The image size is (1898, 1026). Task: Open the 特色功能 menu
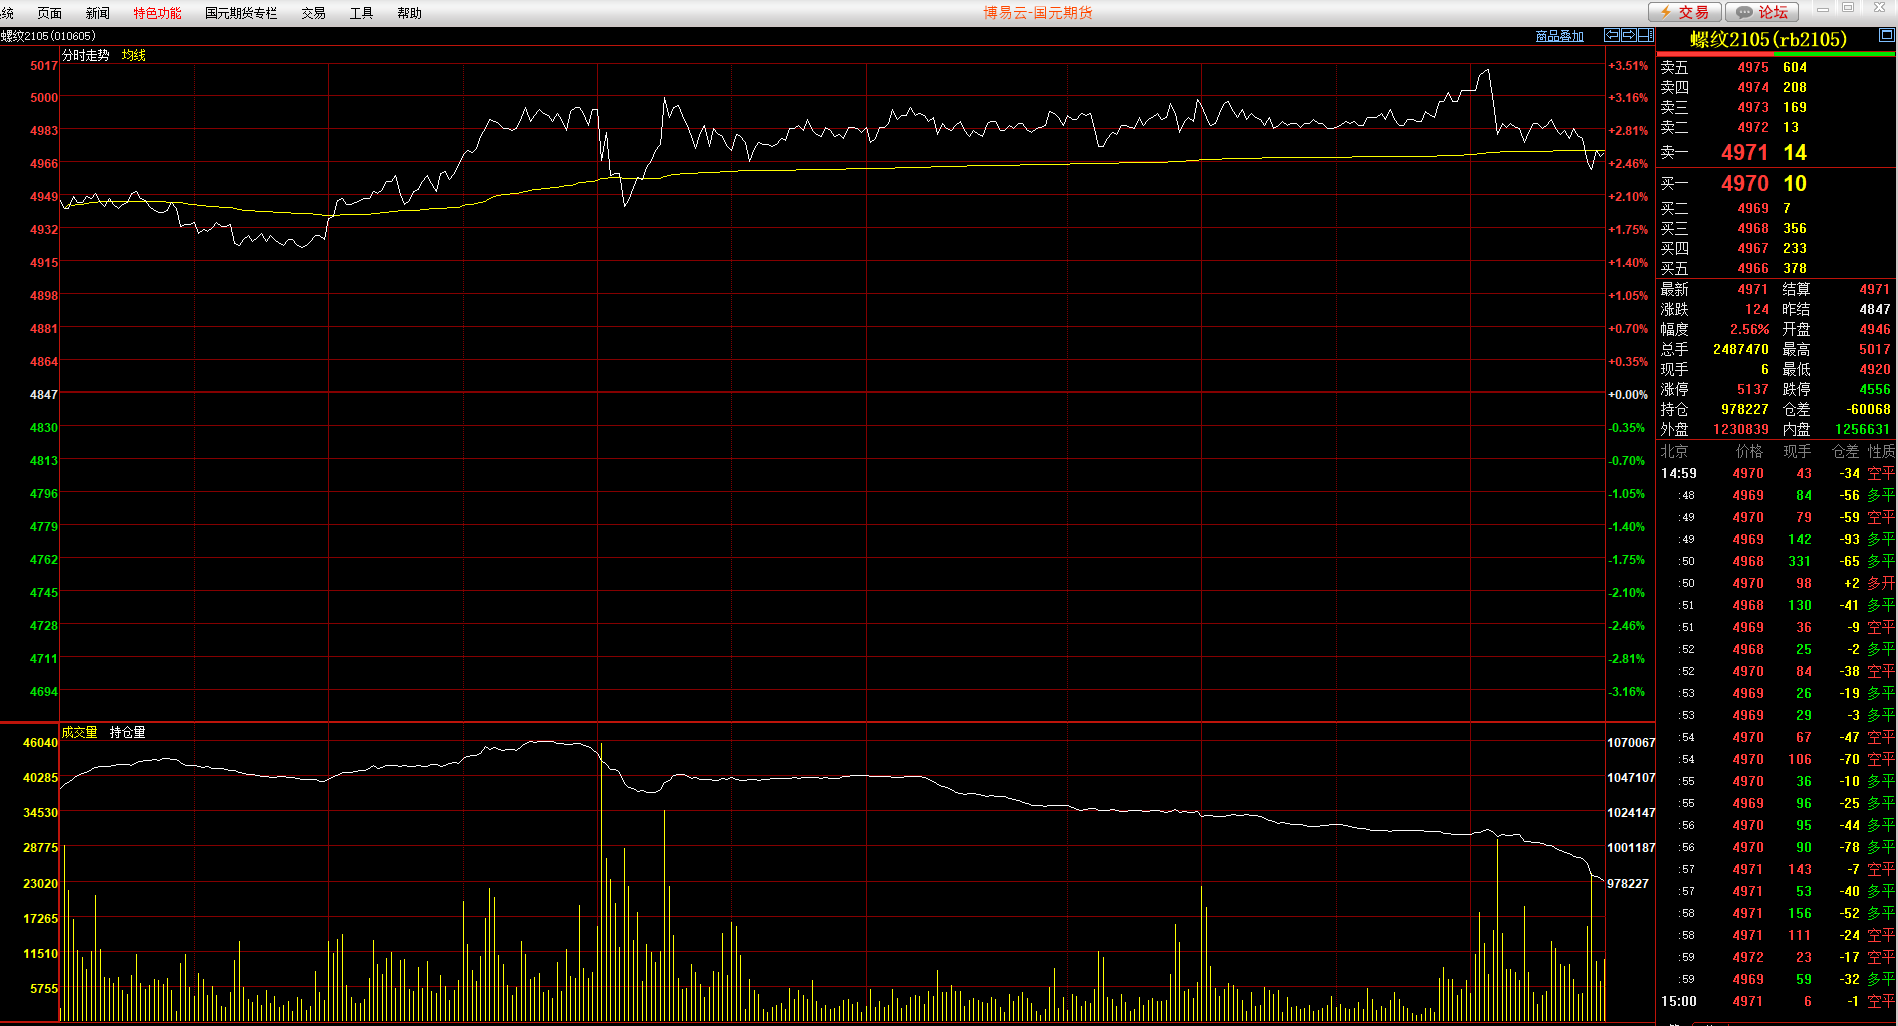[157, 13]
